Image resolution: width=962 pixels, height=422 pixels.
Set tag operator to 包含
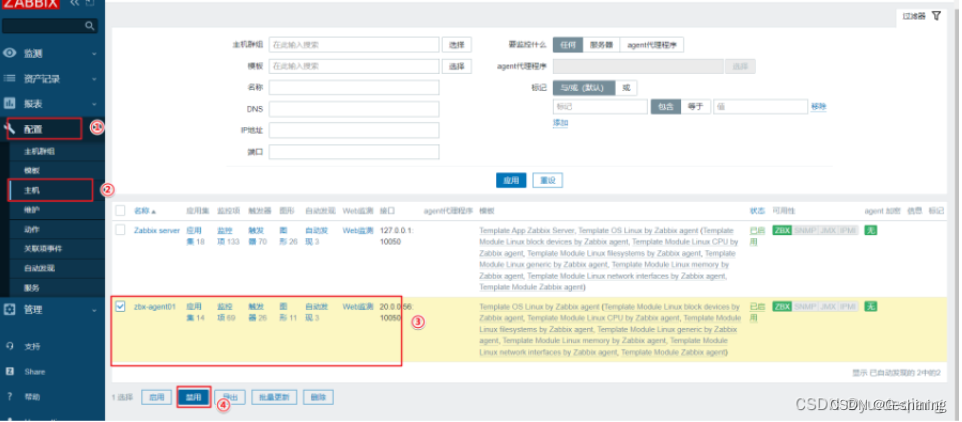click(x=666, y=107)
